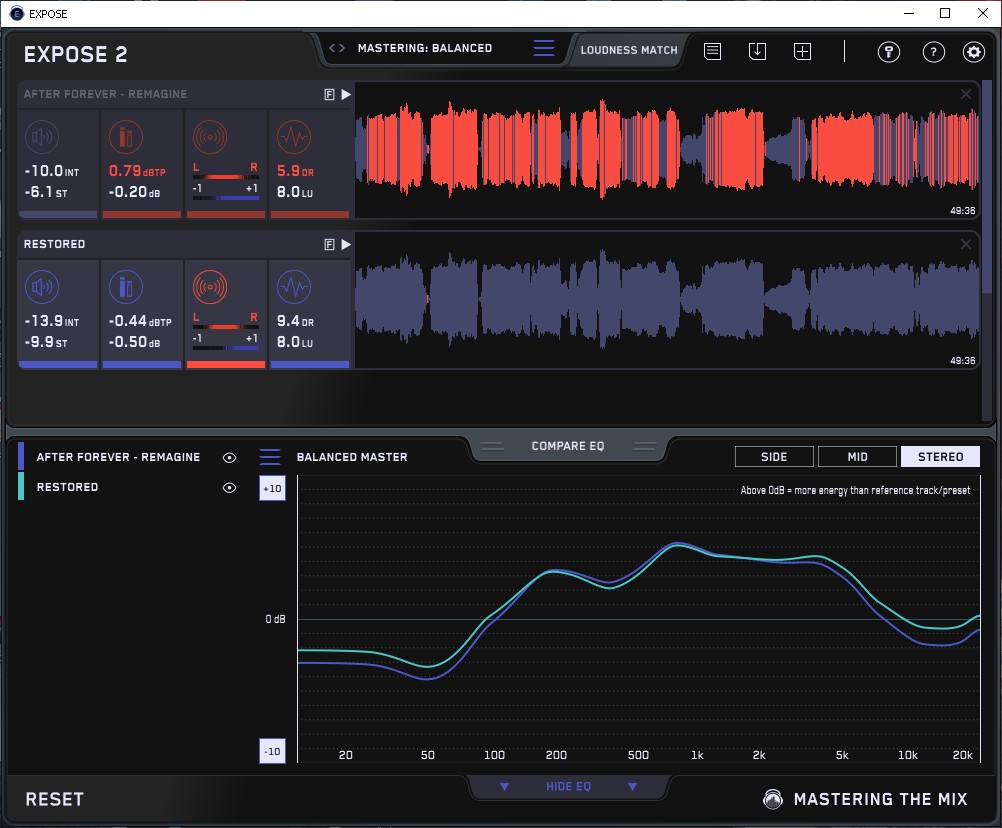Click the help question mark icon
1002x828 pixels.
pos(933,52)
